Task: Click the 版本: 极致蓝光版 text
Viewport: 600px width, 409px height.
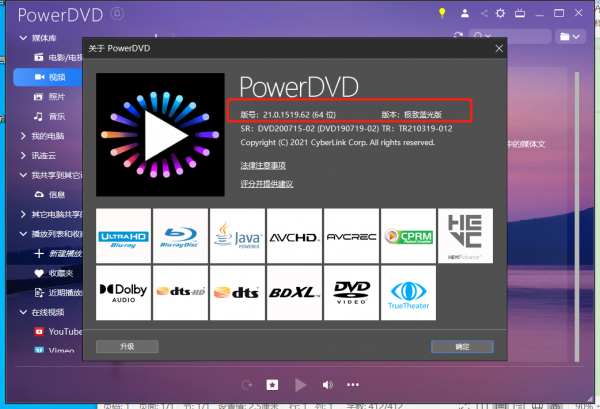Action: click(x=412, y=114)
